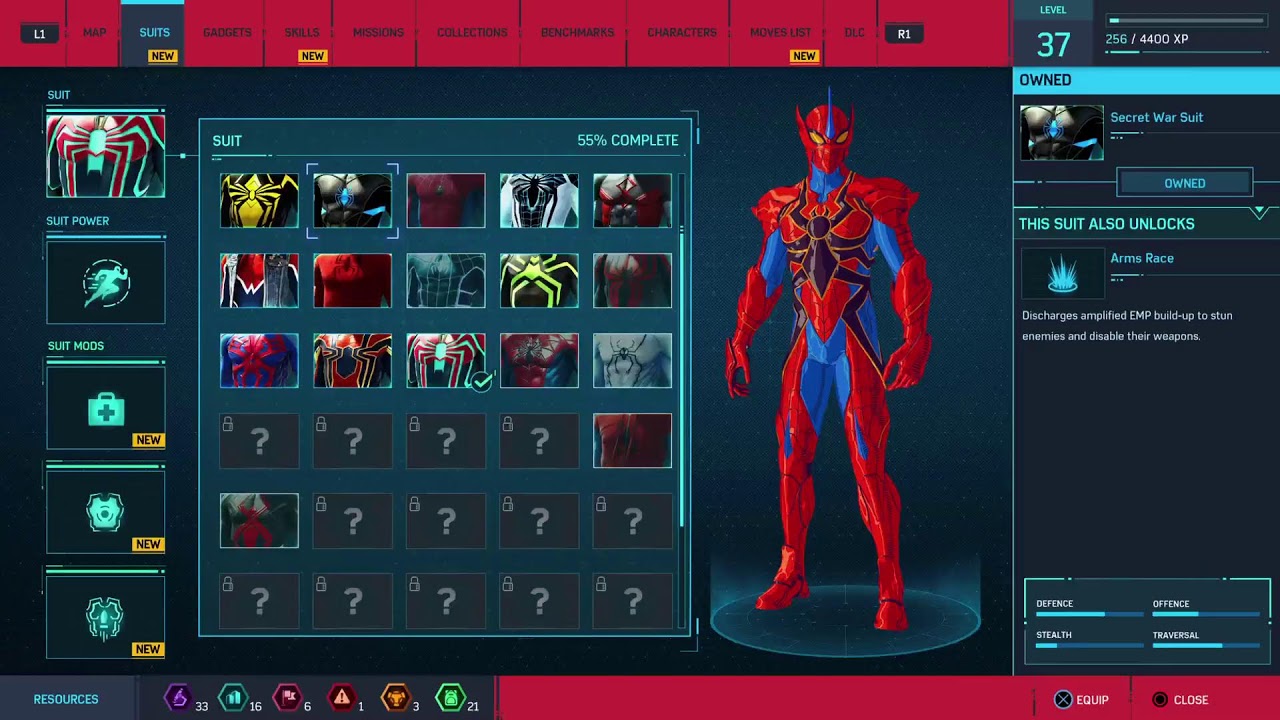
Task: Click the RESOURCES label
Action: (x=66, y=700)
